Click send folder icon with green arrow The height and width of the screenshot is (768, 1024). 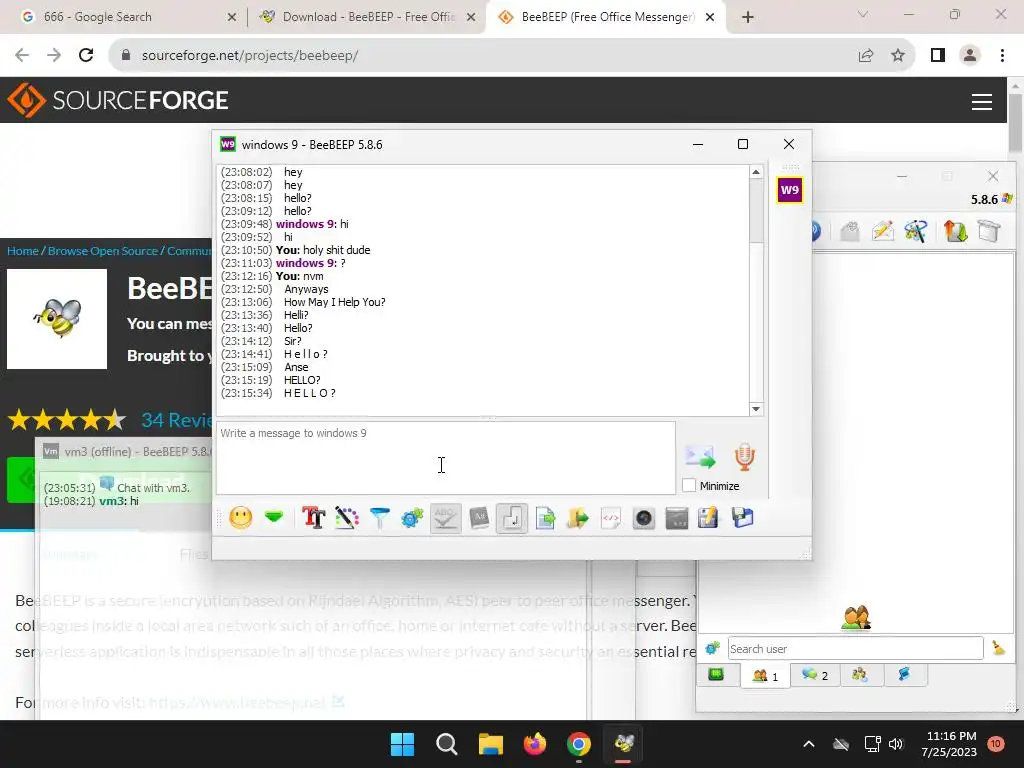[x=578, y=519]
